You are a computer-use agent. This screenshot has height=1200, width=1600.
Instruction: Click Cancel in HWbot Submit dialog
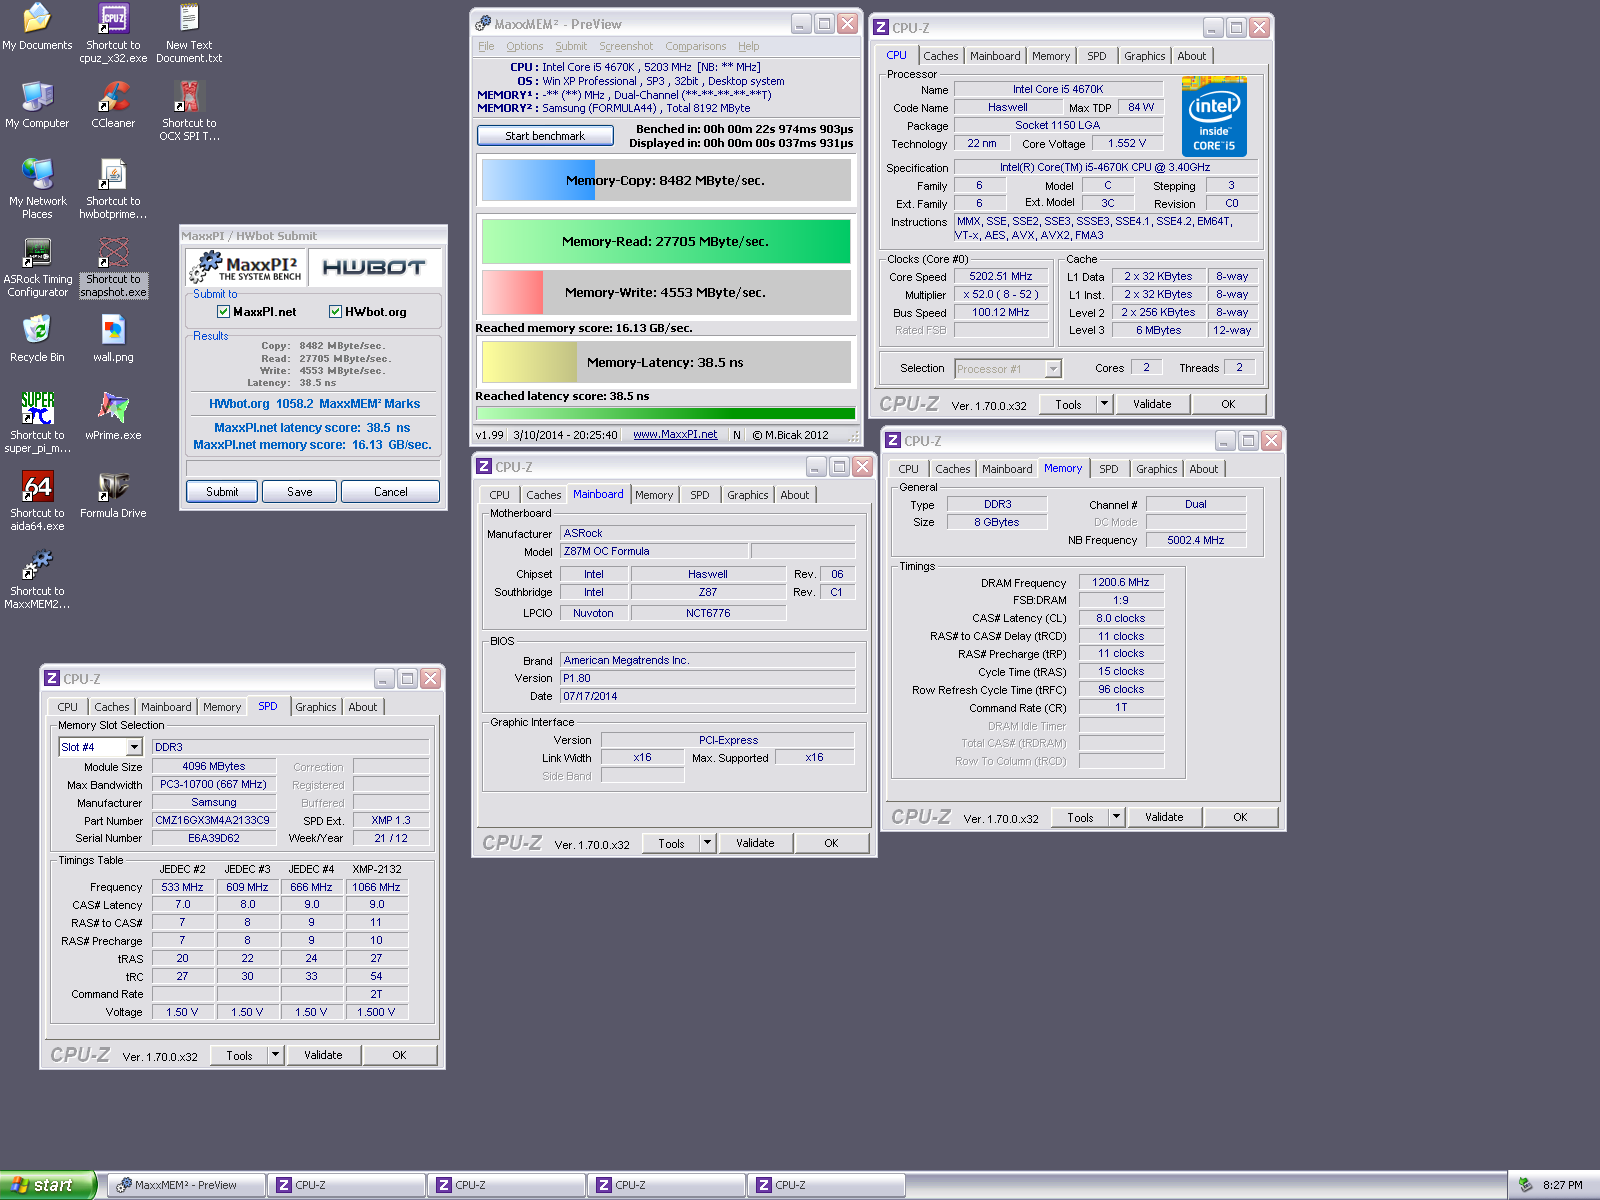[x=391, y=492]
